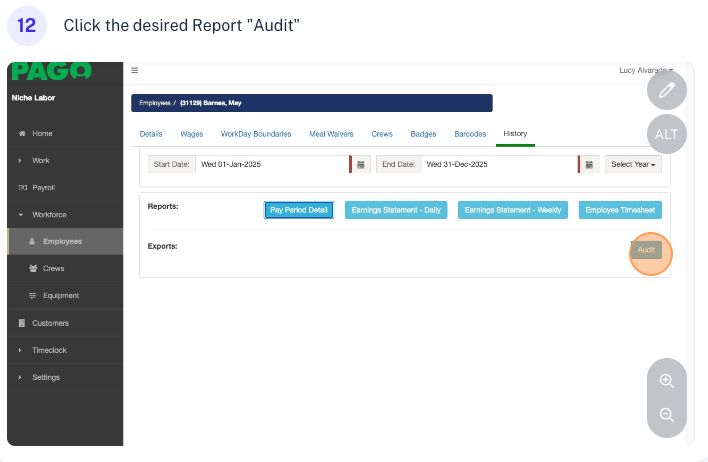The height and width of the screenshot is (462, 708).
Task: Click the Pay Period Detail report button
Action: tap(299, 210)
